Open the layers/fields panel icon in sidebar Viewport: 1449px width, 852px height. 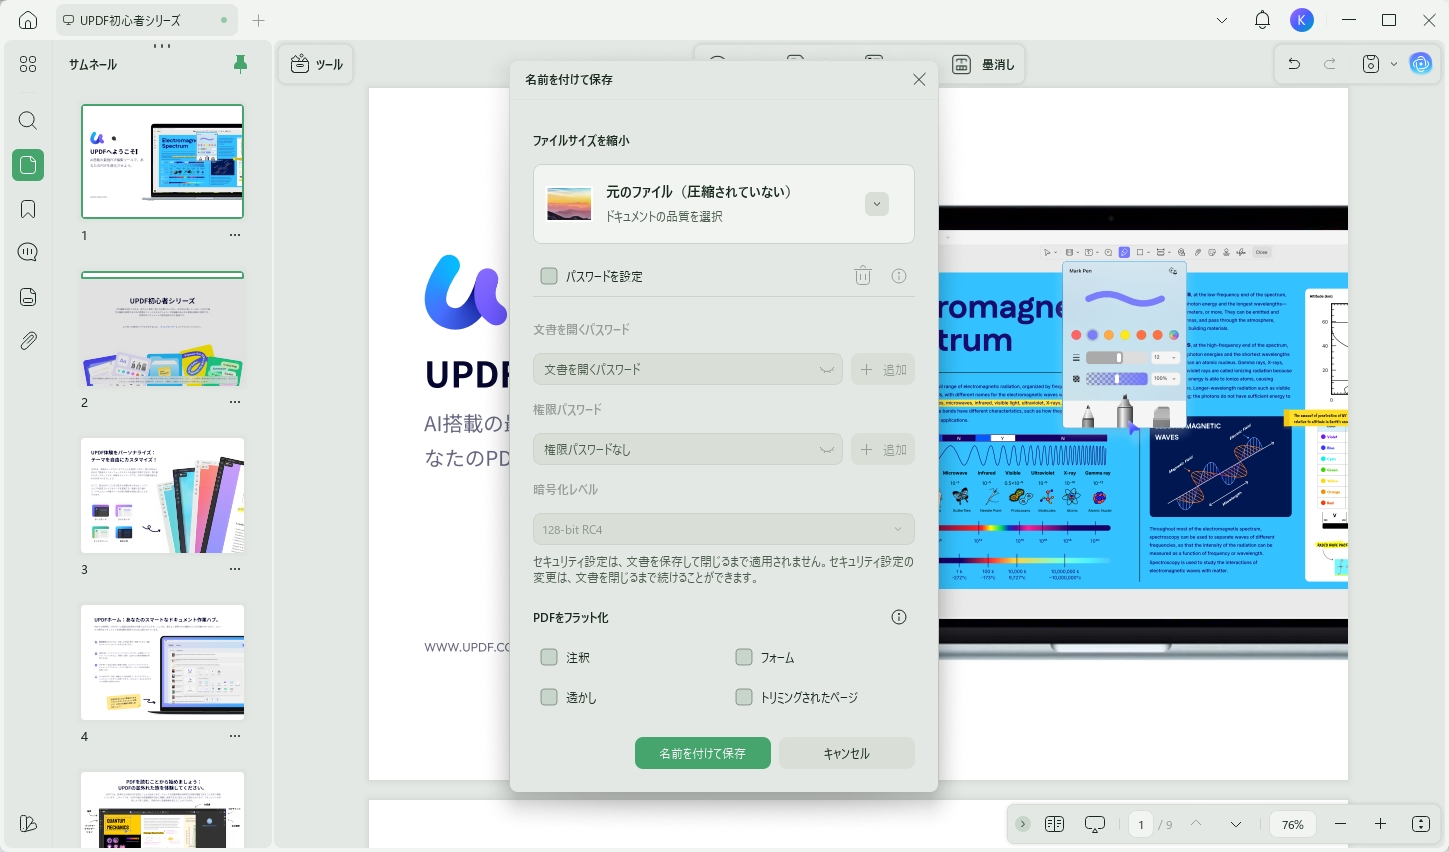tap(28, 297)
